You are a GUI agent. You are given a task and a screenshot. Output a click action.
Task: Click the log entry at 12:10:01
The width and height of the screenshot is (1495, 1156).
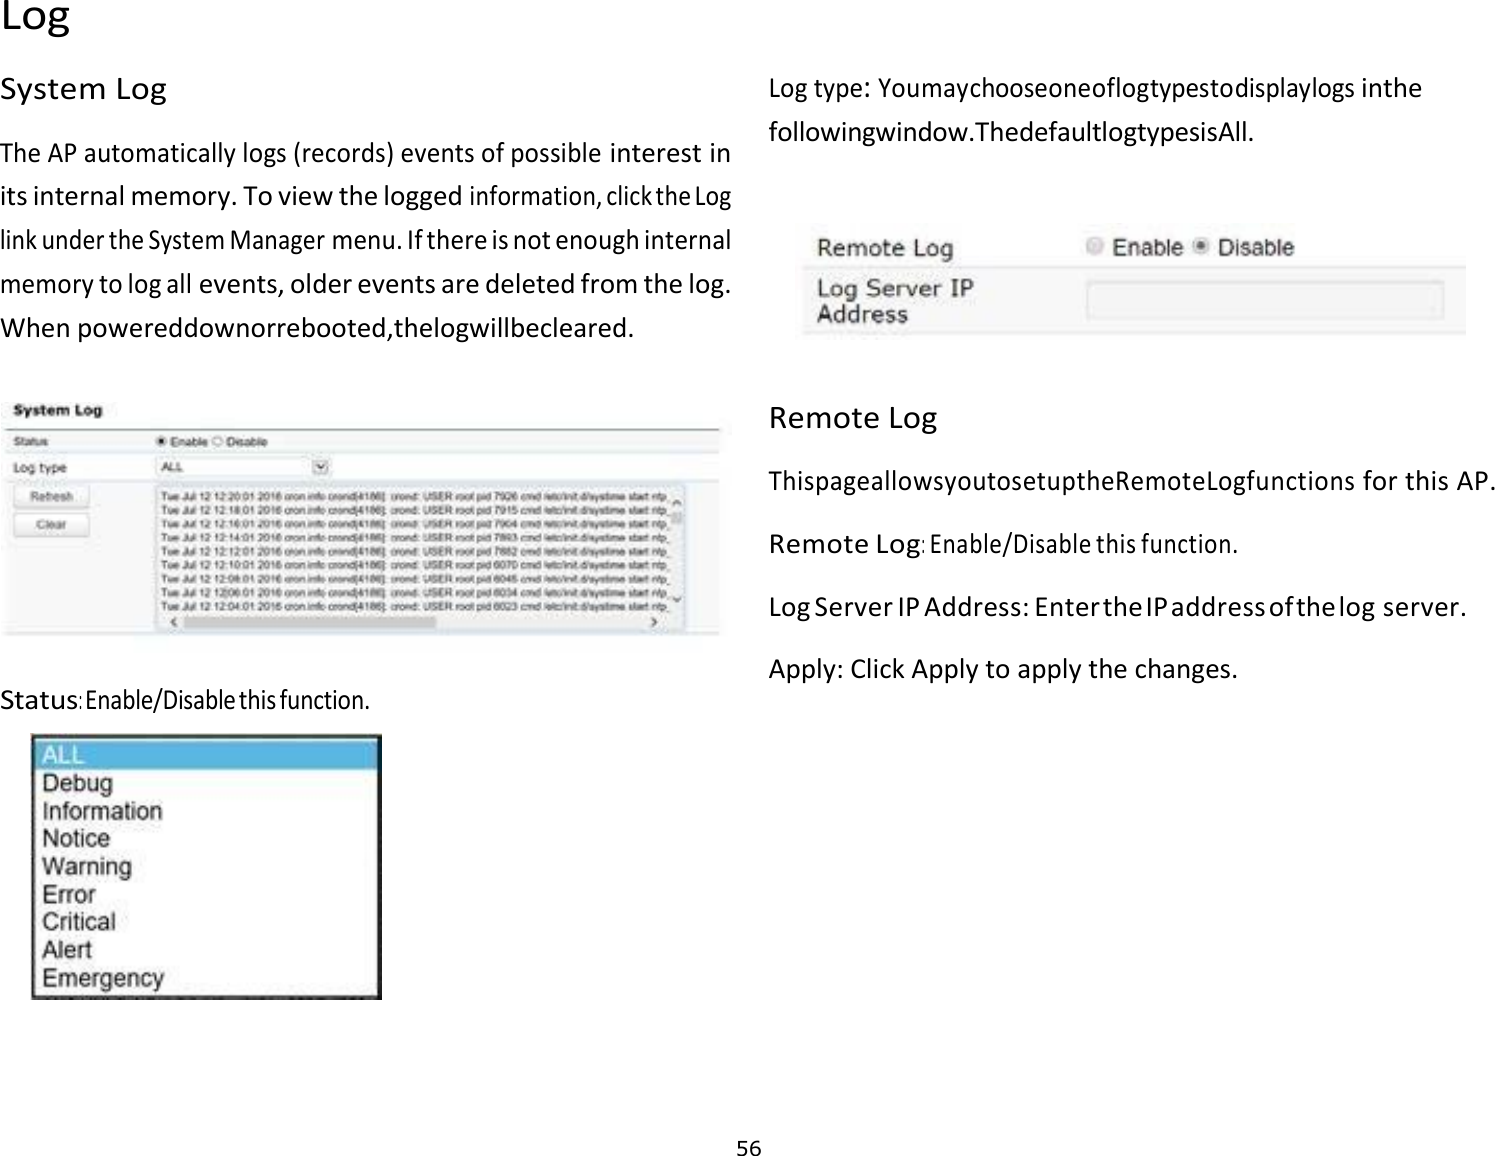pyautogui.click(x=414, y=565)
